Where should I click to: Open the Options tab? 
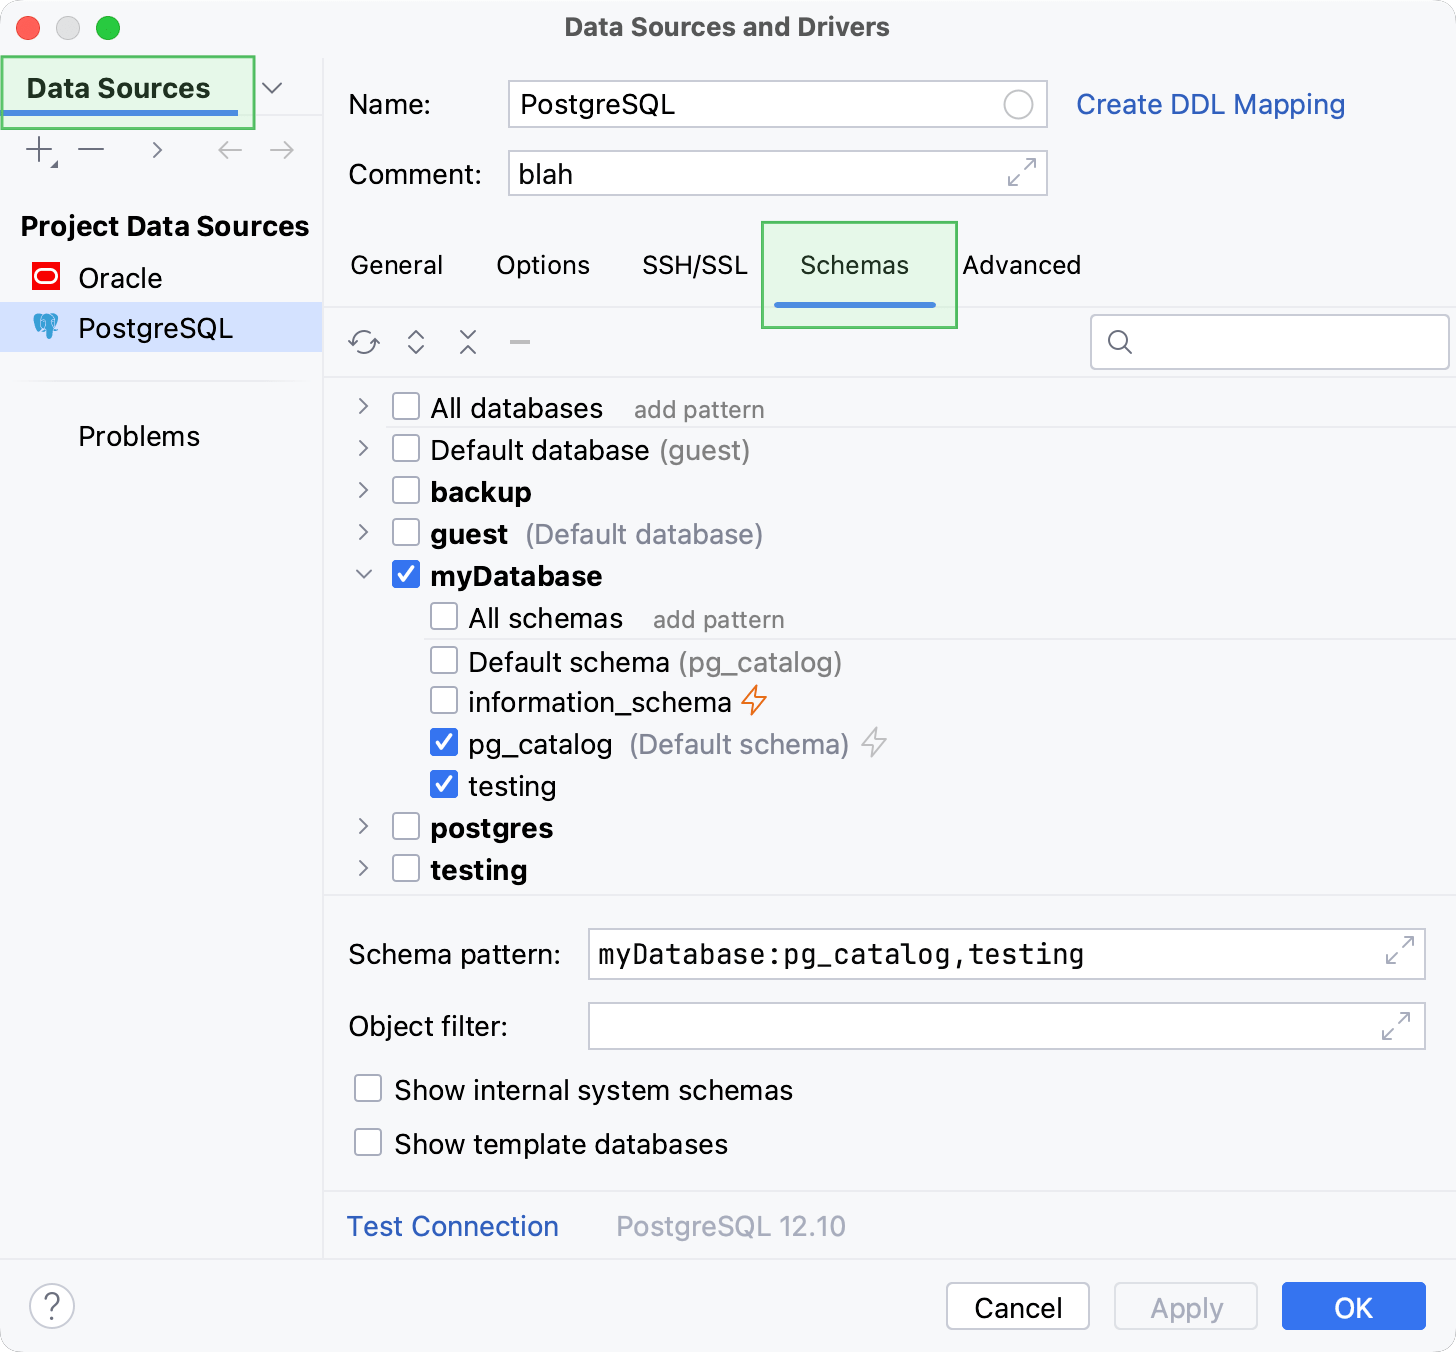(541, 265)
